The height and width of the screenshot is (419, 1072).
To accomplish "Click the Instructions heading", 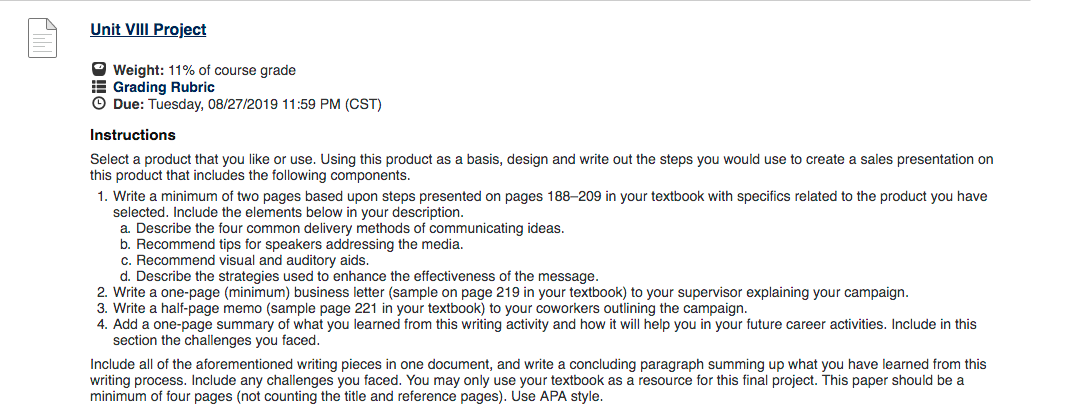I will pyautogui.click(x=133, y=135).
